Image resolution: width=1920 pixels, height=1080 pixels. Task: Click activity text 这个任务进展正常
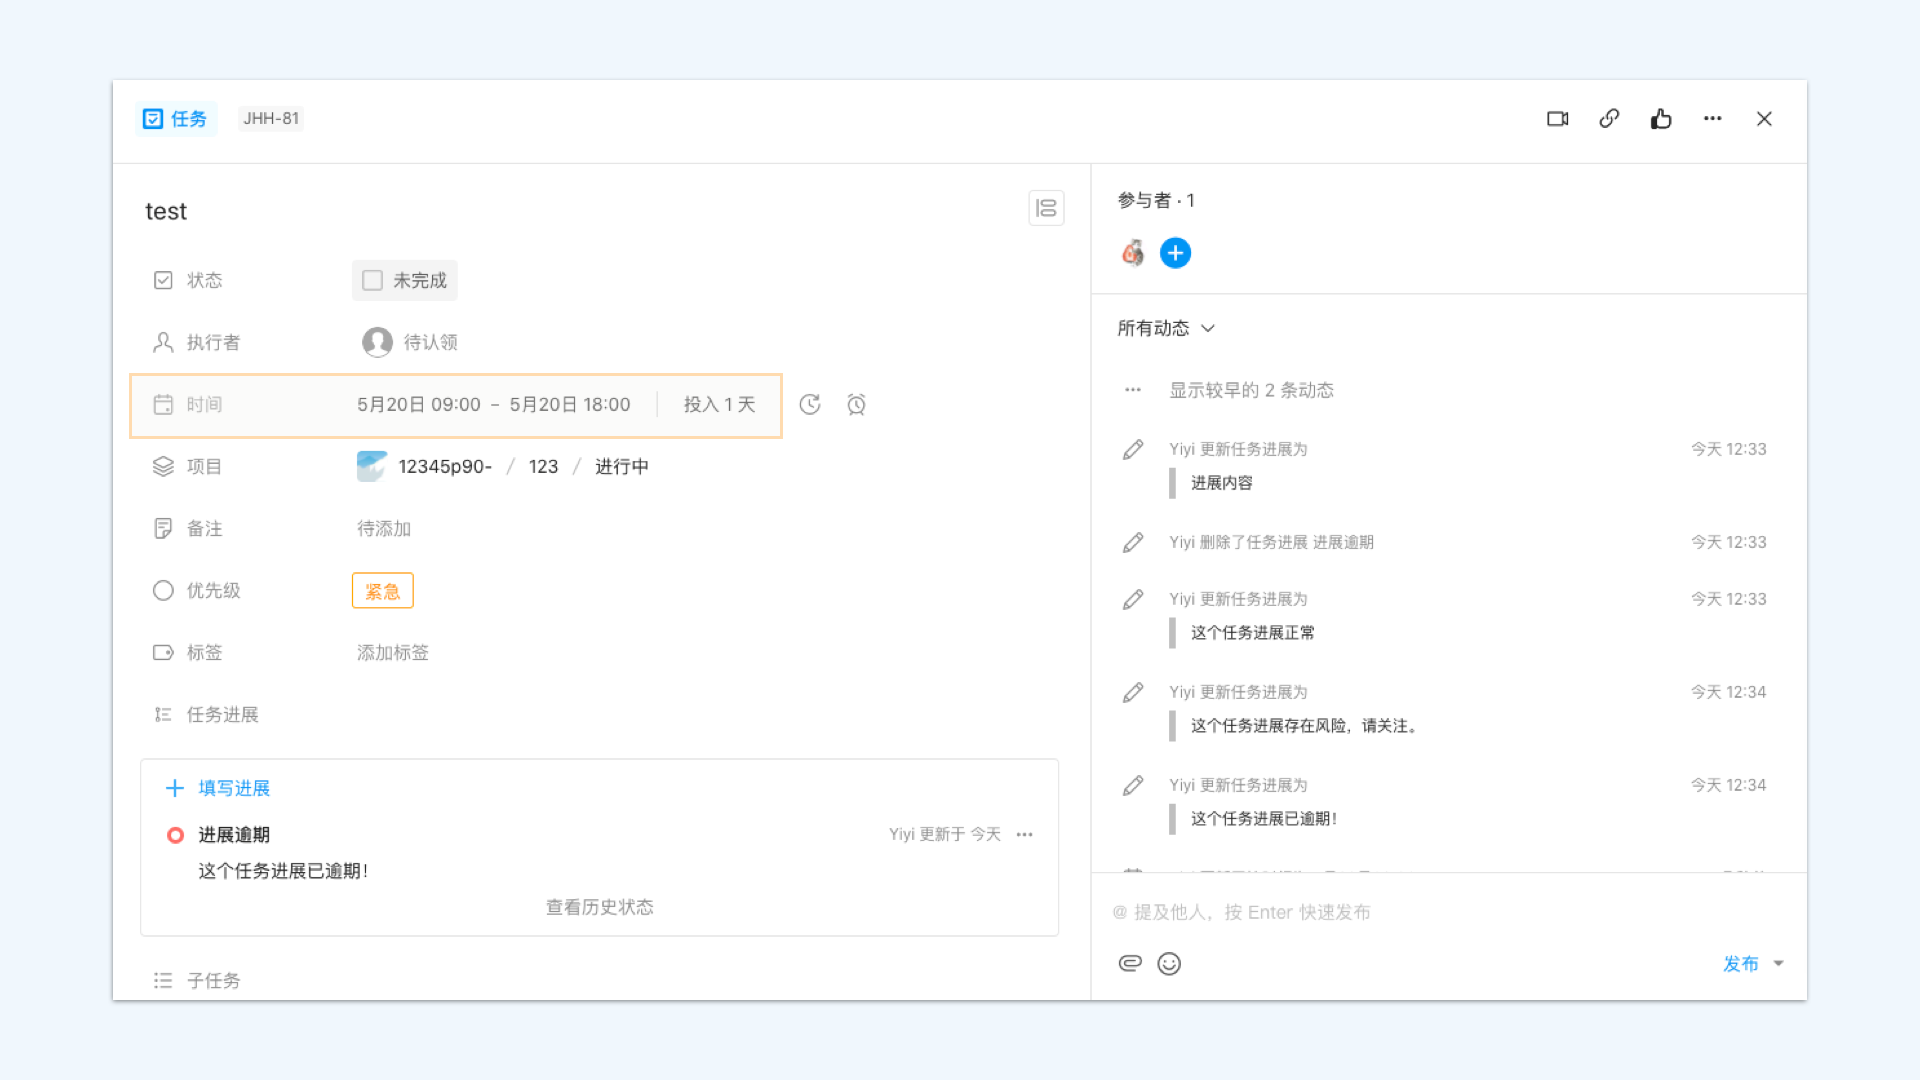point(1253,633)
